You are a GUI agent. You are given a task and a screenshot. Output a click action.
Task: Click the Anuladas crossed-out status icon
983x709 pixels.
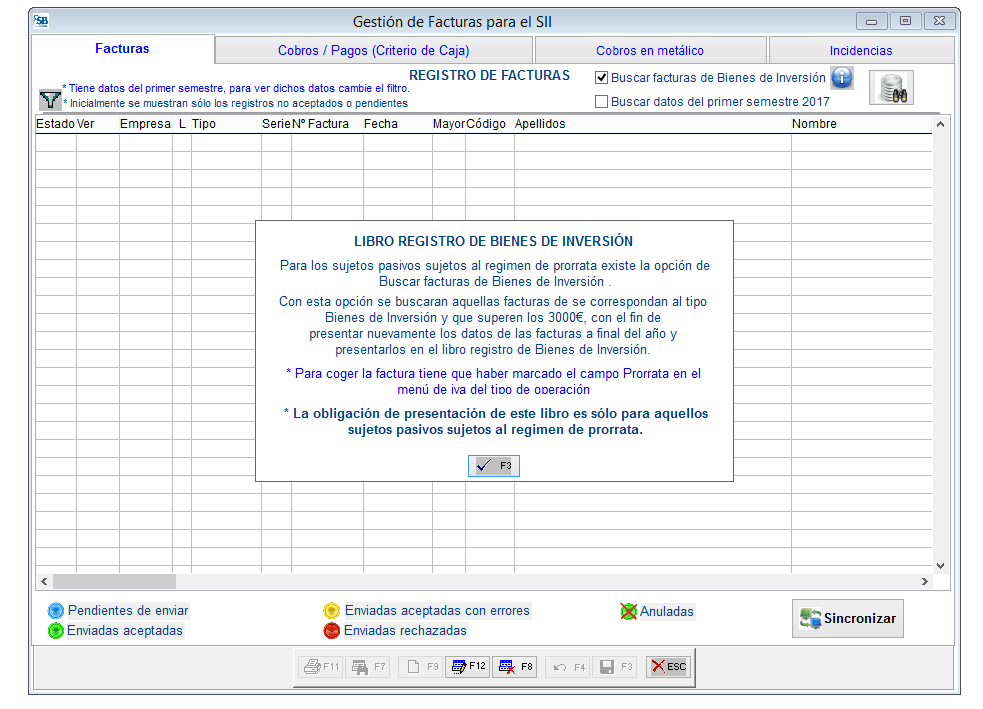click(x=629, y=611)
